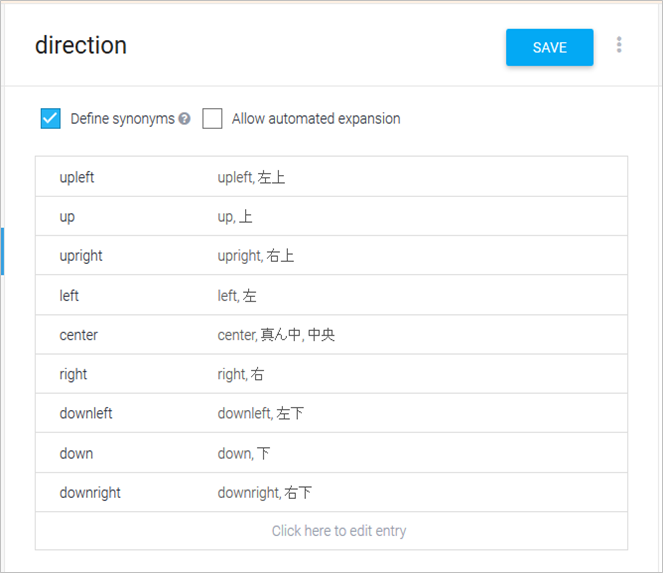The height and width of the screenshot is (573, 663).
Task: Edit synonyms 'downright, 右下'
Action: [x=265, y=492]
